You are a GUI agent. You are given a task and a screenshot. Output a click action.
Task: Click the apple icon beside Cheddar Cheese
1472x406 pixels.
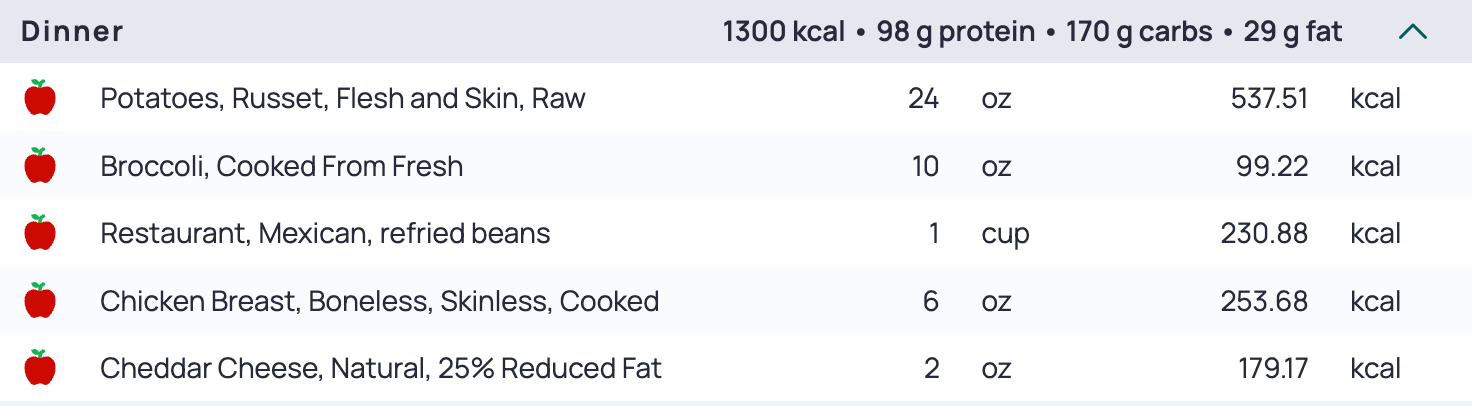tap(40, 368)
